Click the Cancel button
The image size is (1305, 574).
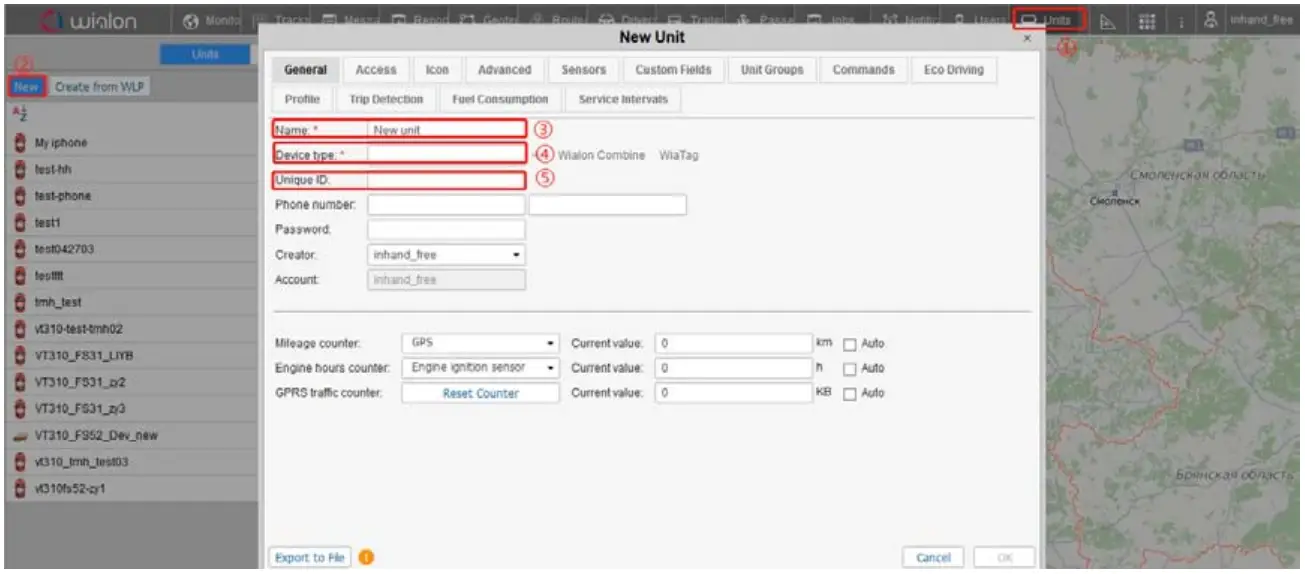[x=933, y=558]
